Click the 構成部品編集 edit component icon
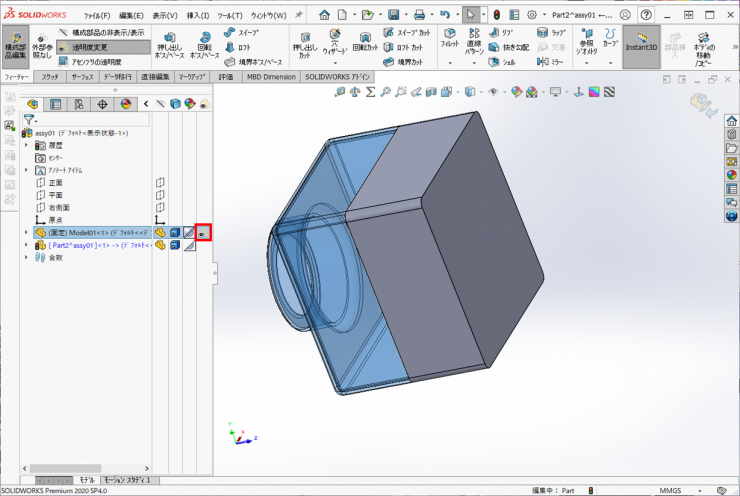Screen dimensions: 740x496 (14, 46)
